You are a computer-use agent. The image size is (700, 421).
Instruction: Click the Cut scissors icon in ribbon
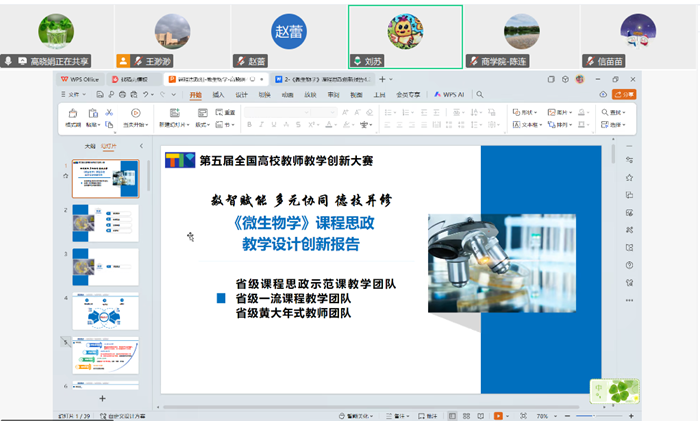coord(109,112)
